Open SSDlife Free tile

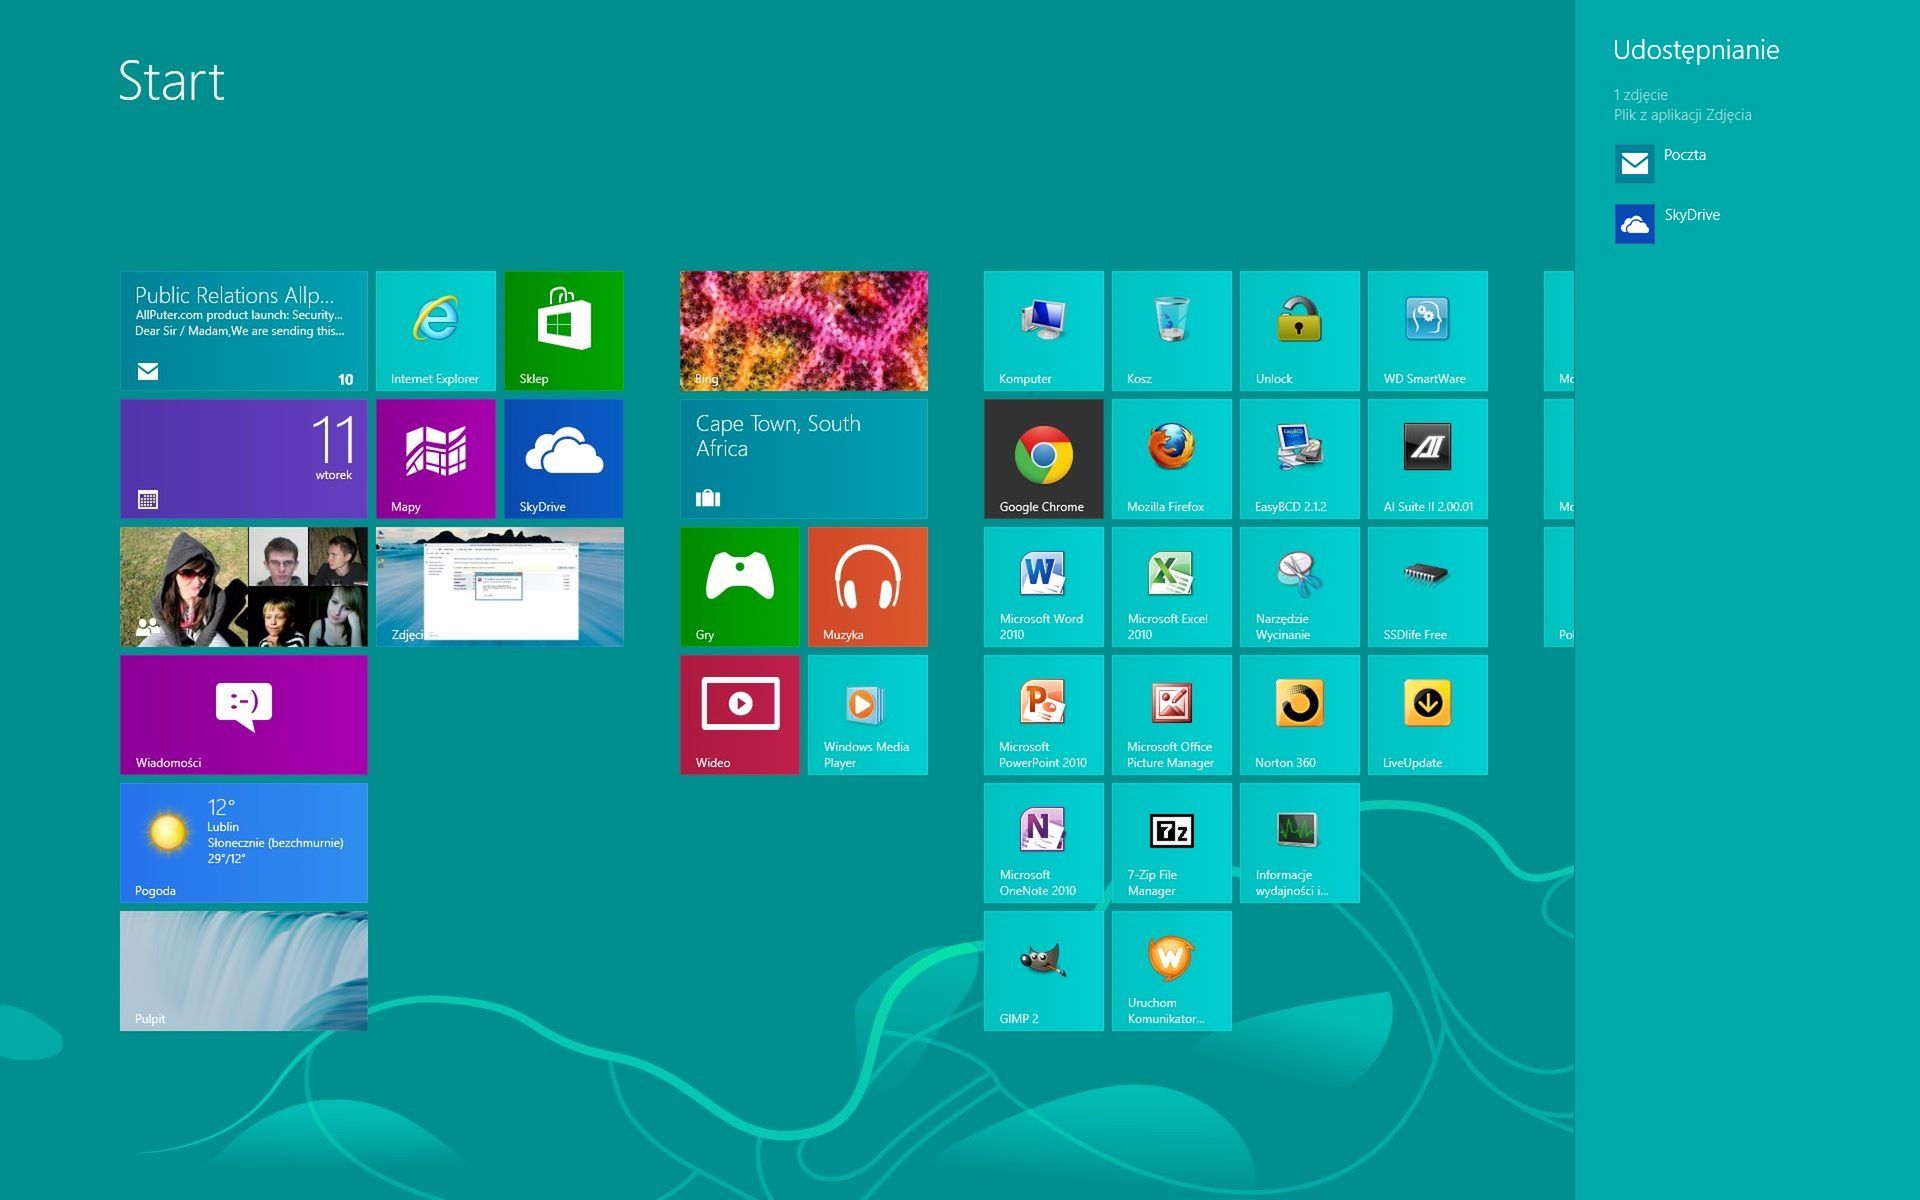pos(1428,587)
